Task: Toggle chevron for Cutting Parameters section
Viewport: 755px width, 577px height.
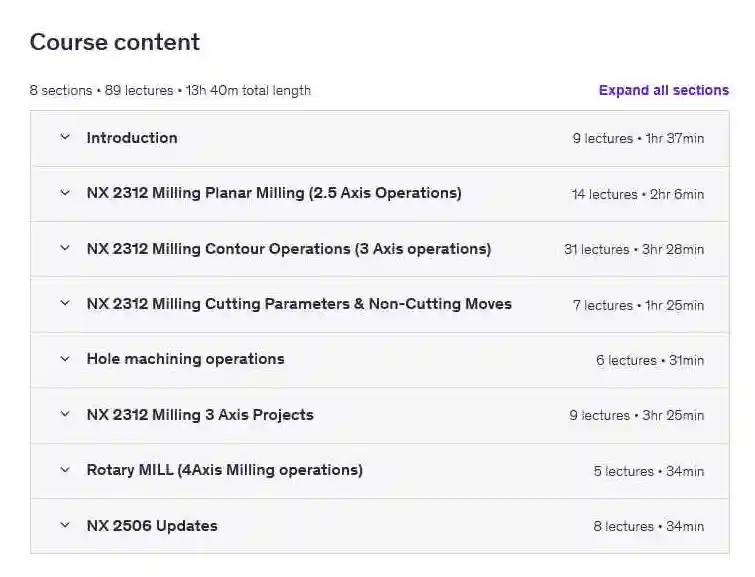Action: coord(65,304)
